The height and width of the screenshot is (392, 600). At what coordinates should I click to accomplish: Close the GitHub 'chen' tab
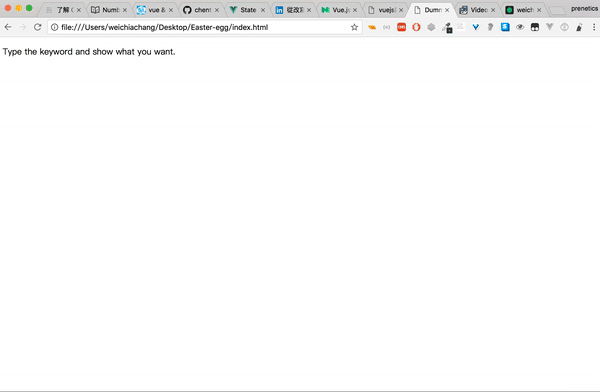pyautogui.click(x=217, y=10)
